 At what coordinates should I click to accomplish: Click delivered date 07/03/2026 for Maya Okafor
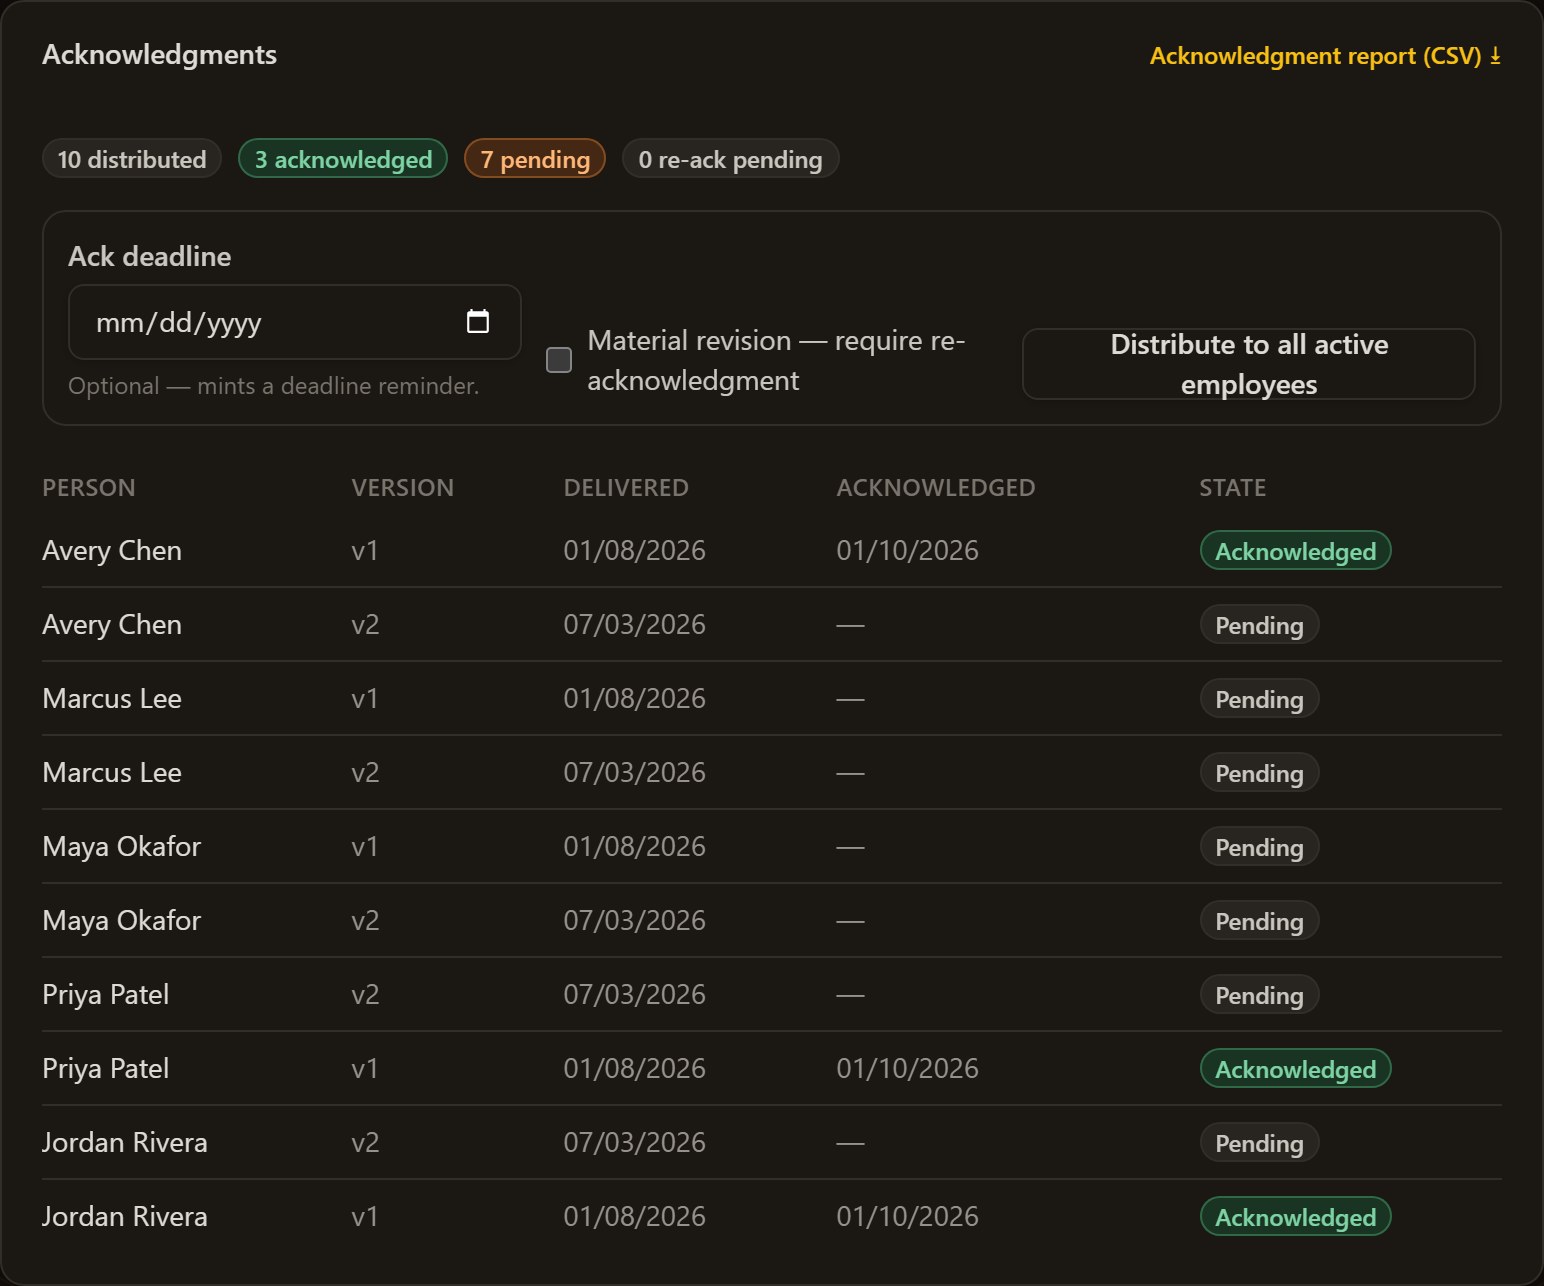pyautogui.click(x=634, y=921)
